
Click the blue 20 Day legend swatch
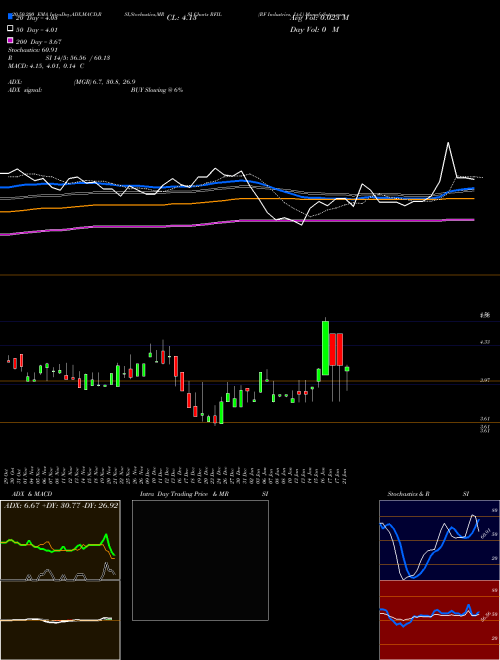pos(11,17)
